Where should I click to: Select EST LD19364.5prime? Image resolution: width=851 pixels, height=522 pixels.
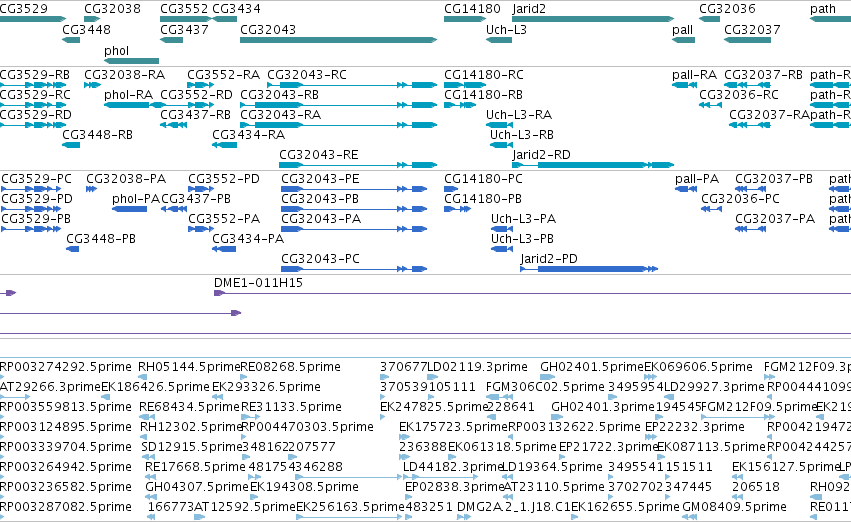(x=552, y=467)
